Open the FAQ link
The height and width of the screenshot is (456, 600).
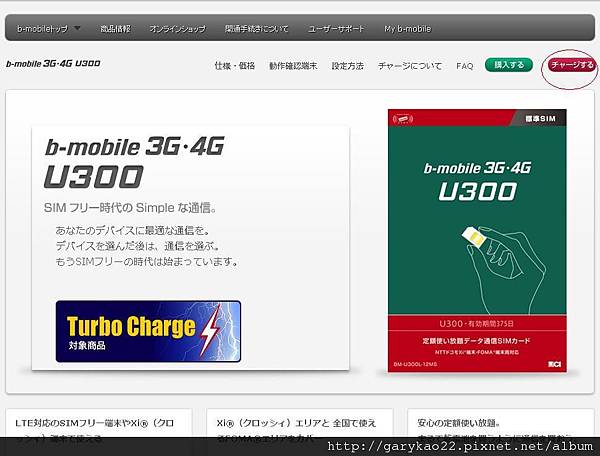pos(465,66)
